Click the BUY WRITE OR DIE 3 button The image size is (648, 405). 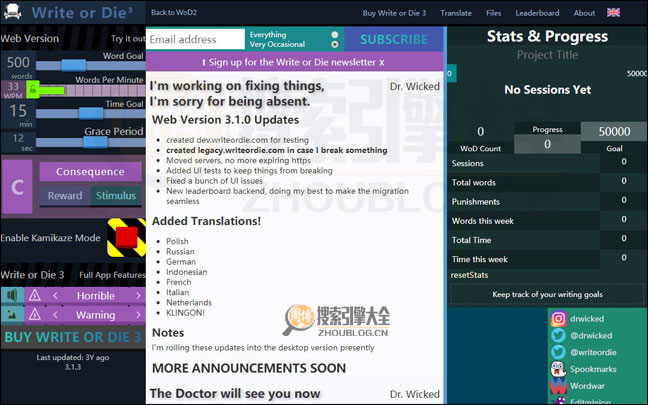point(73,337)
